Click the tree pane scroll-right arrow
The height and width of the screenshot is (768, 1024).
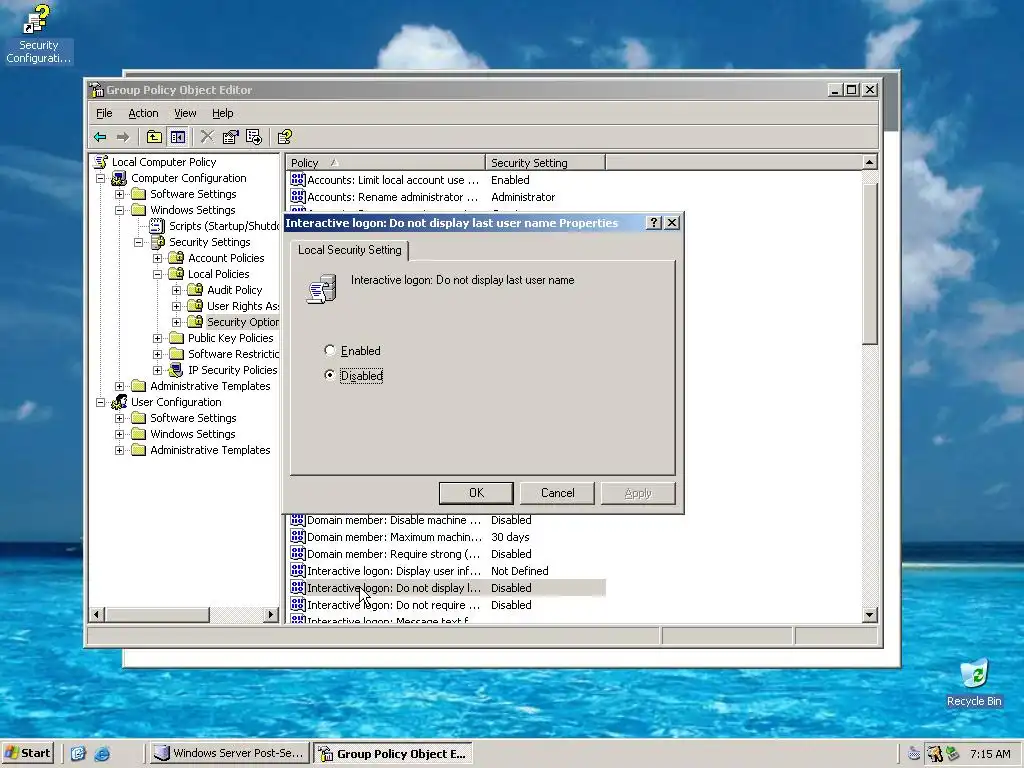click(271, 615)
